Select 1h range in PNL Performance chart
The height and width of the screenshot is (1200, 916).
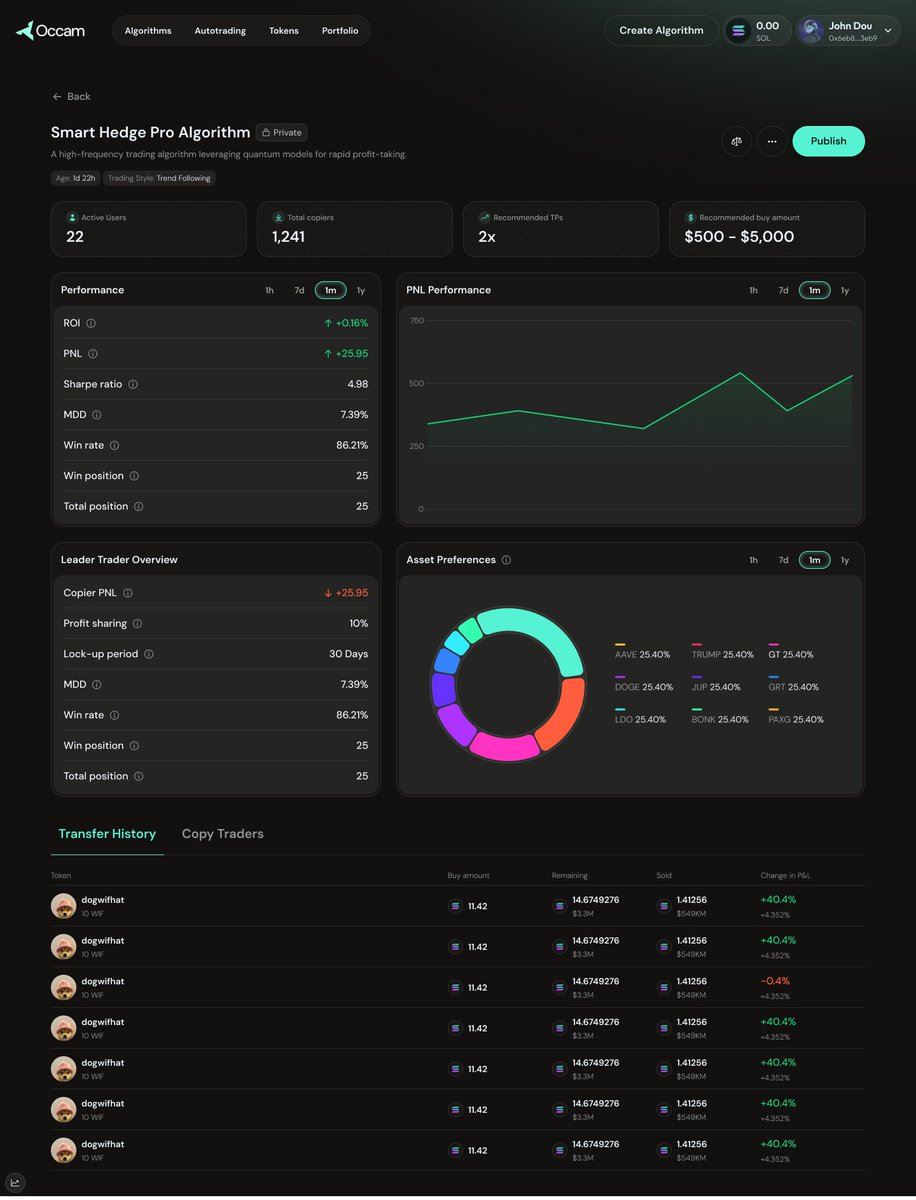click(753, 290)
